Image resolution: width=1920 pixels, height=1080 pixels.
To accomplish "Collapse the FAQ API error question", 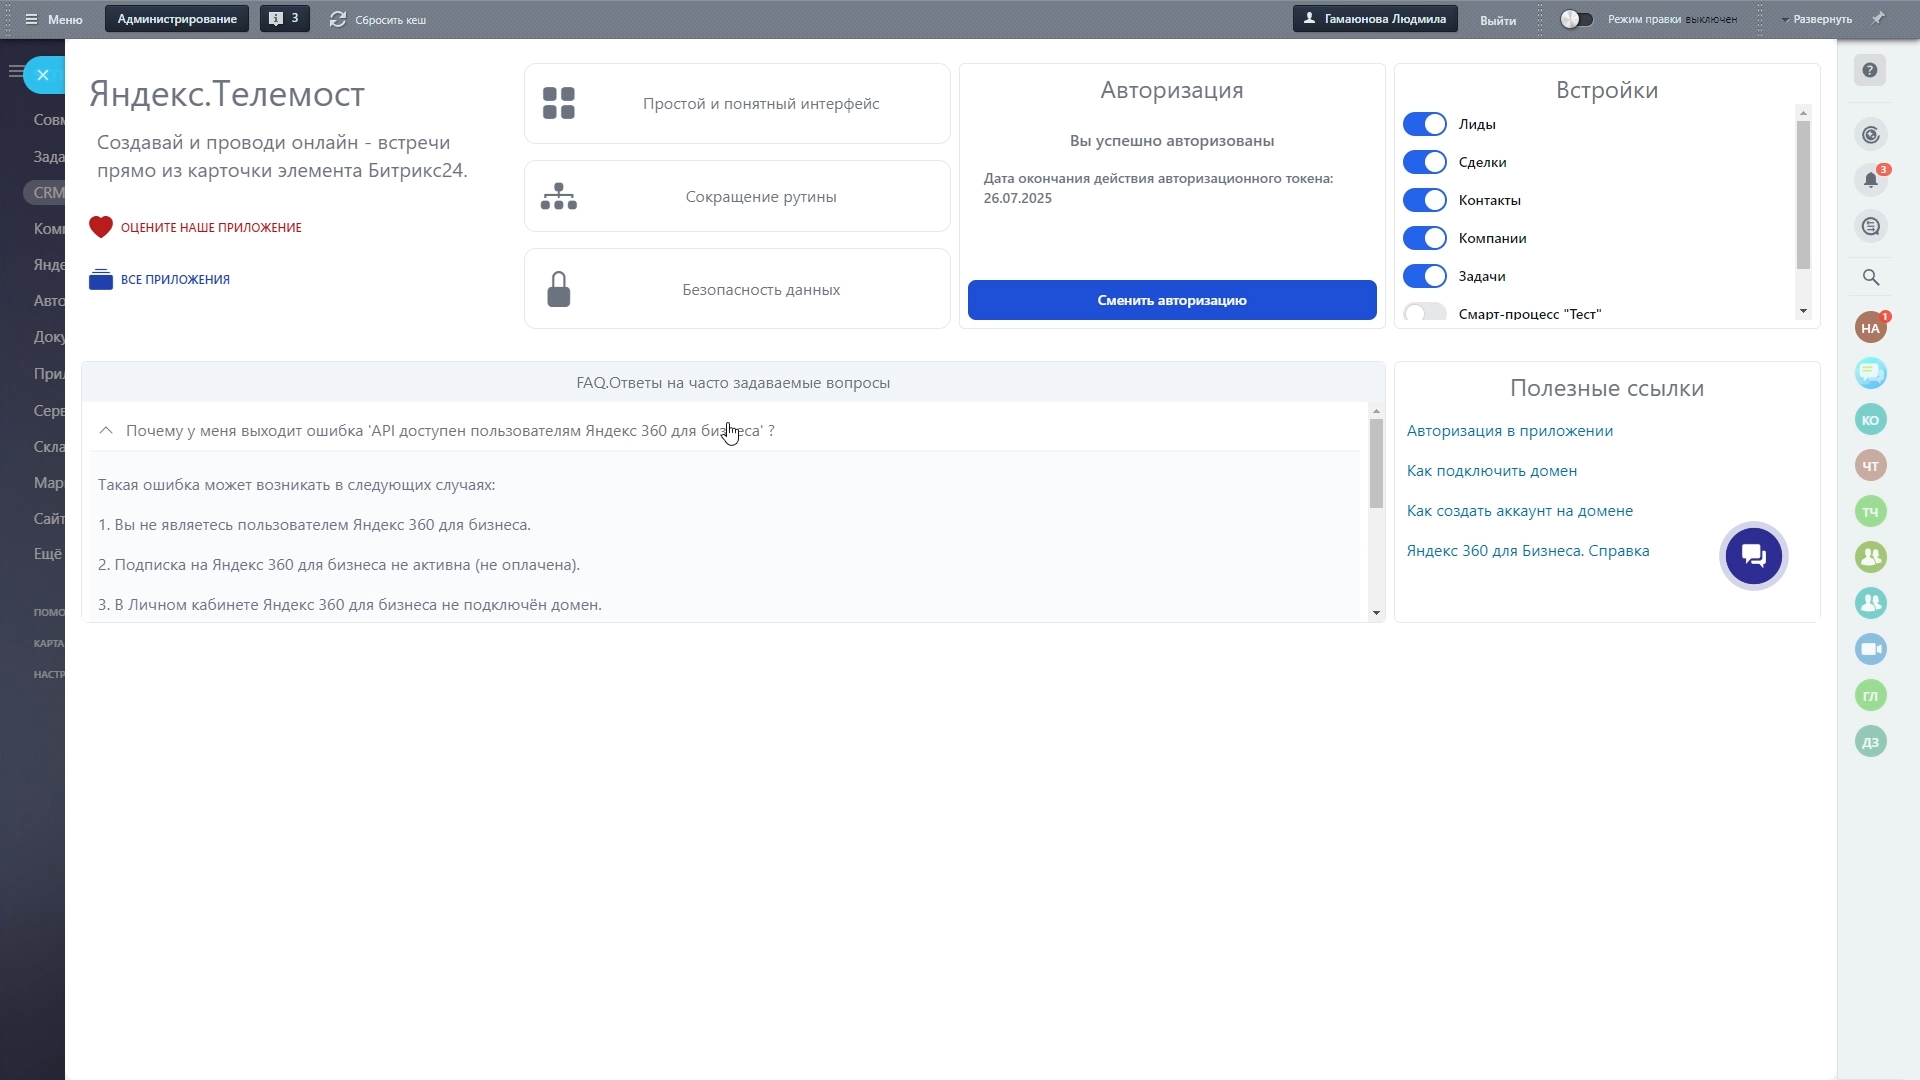I will 106,431.
